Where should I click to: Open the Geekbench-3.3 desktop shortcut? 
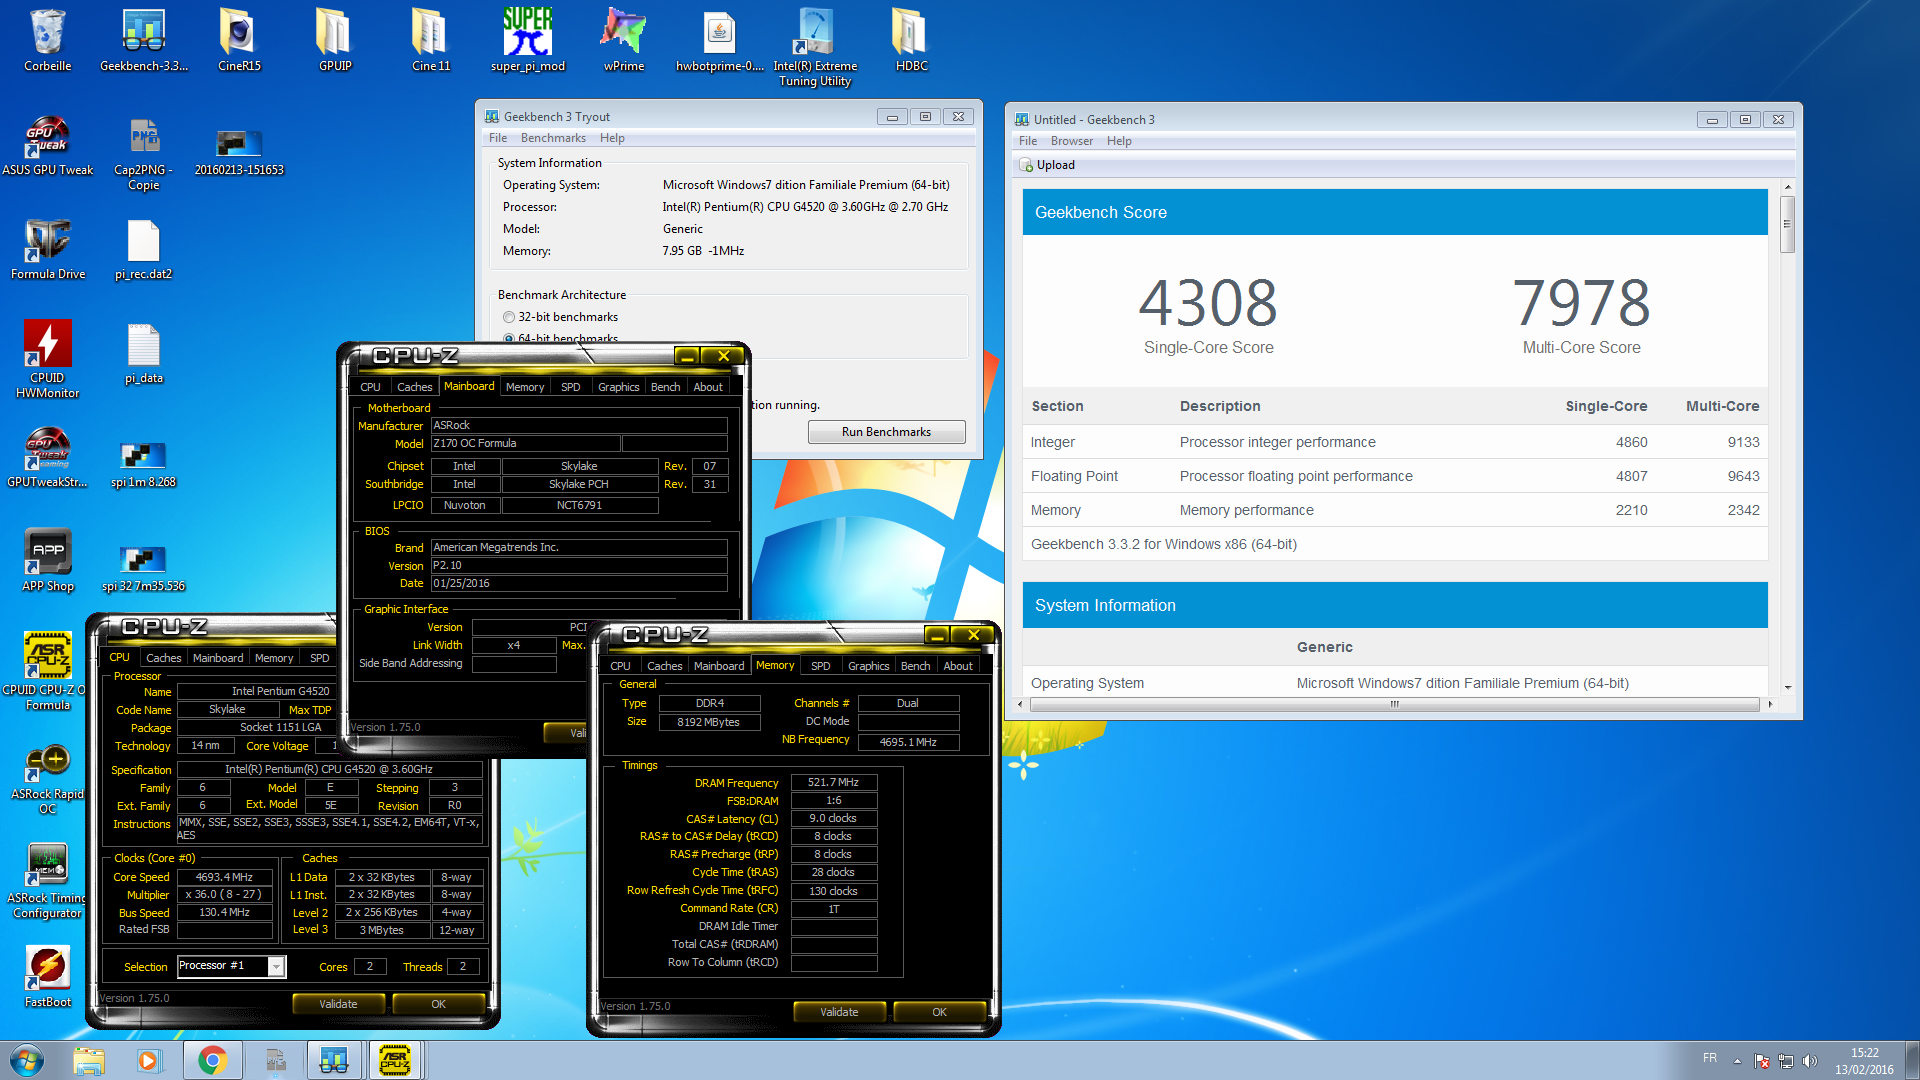click(x=144, y=40)
